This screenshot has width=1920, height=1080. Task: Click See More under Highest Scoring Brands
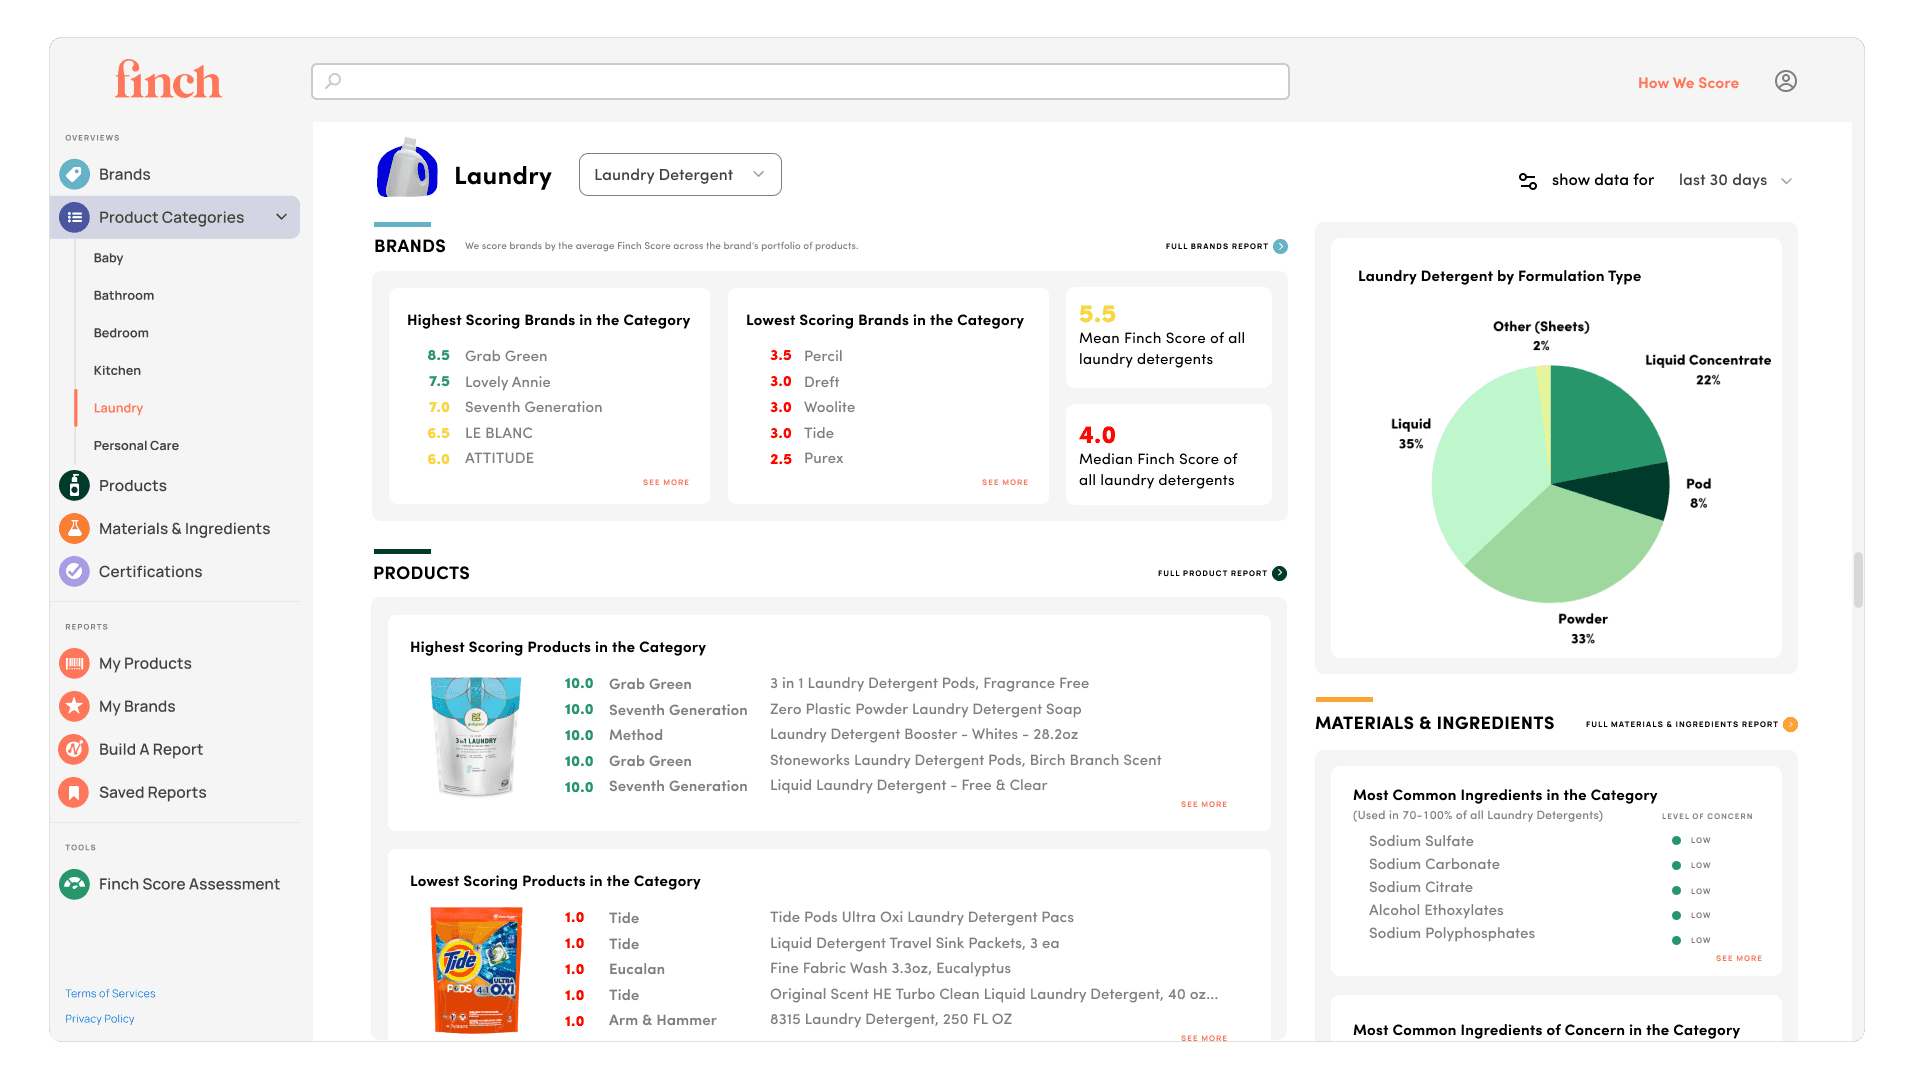(x=666, y=482)
